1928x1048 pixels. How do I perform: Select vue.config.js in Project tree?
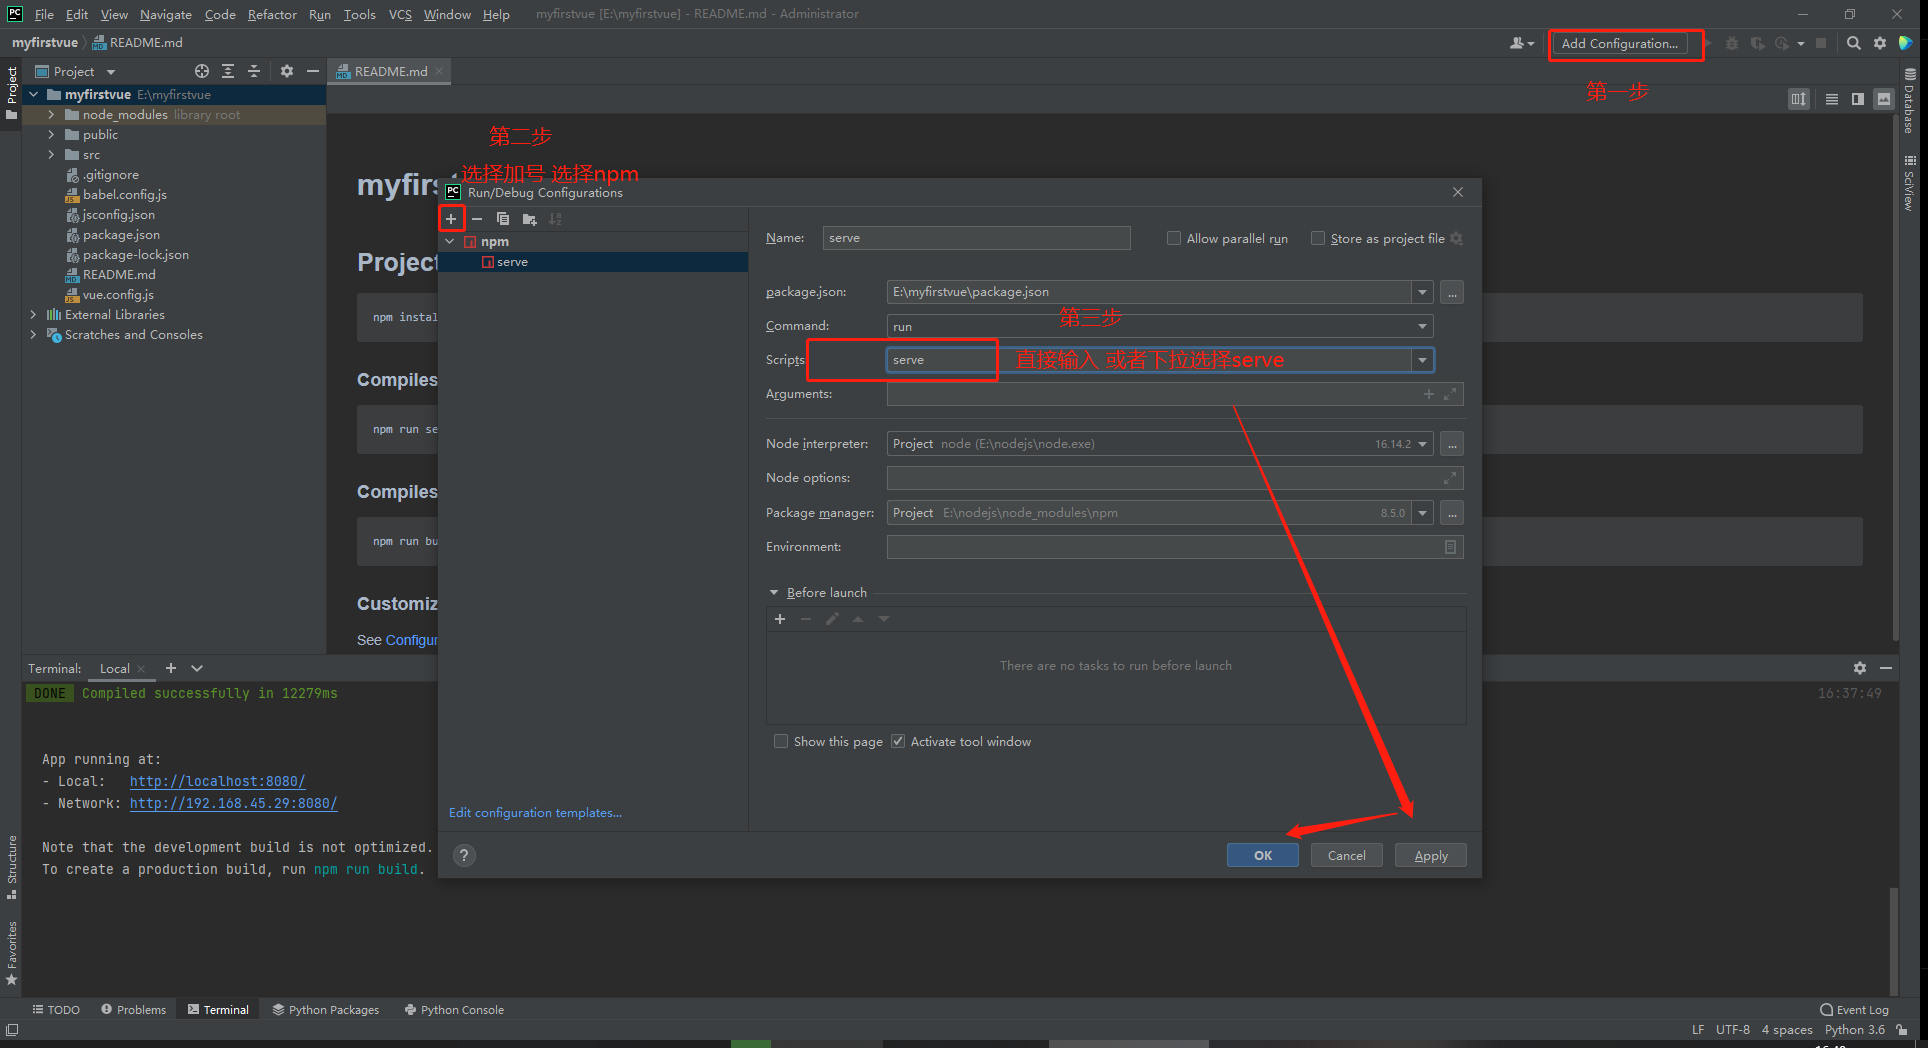coord(118,295)
